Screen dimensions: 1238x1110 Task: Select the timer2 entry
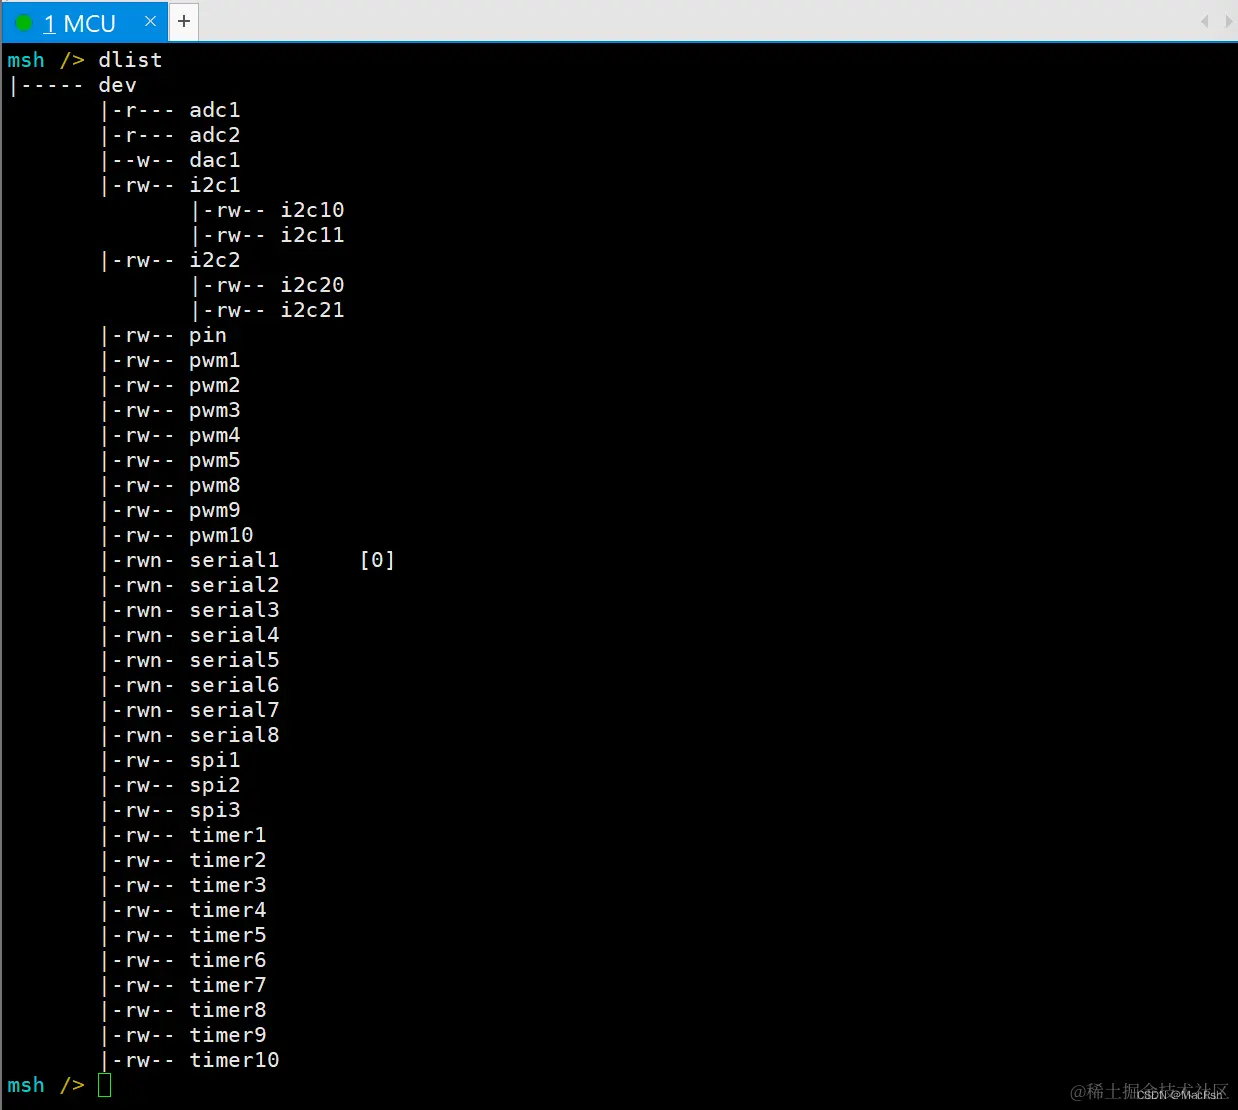pos(228,860)
